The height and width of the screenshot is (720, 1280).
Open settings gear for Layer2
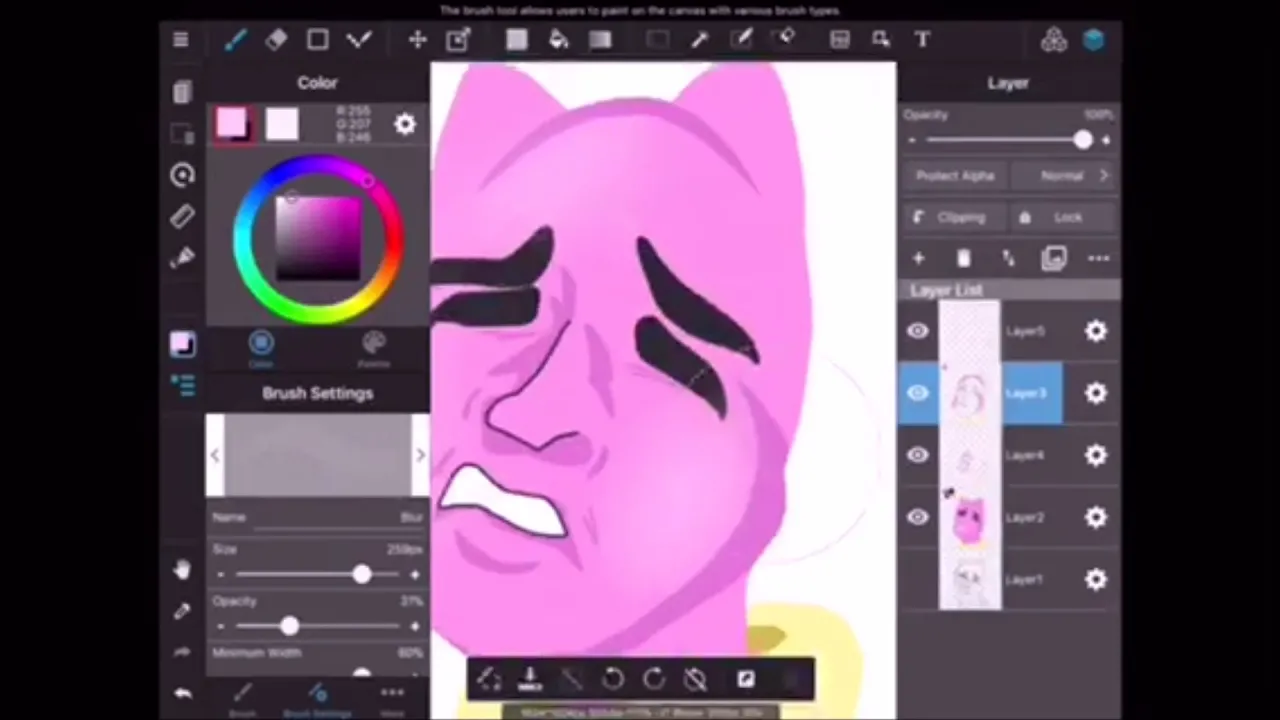(x=1096, y=517)
